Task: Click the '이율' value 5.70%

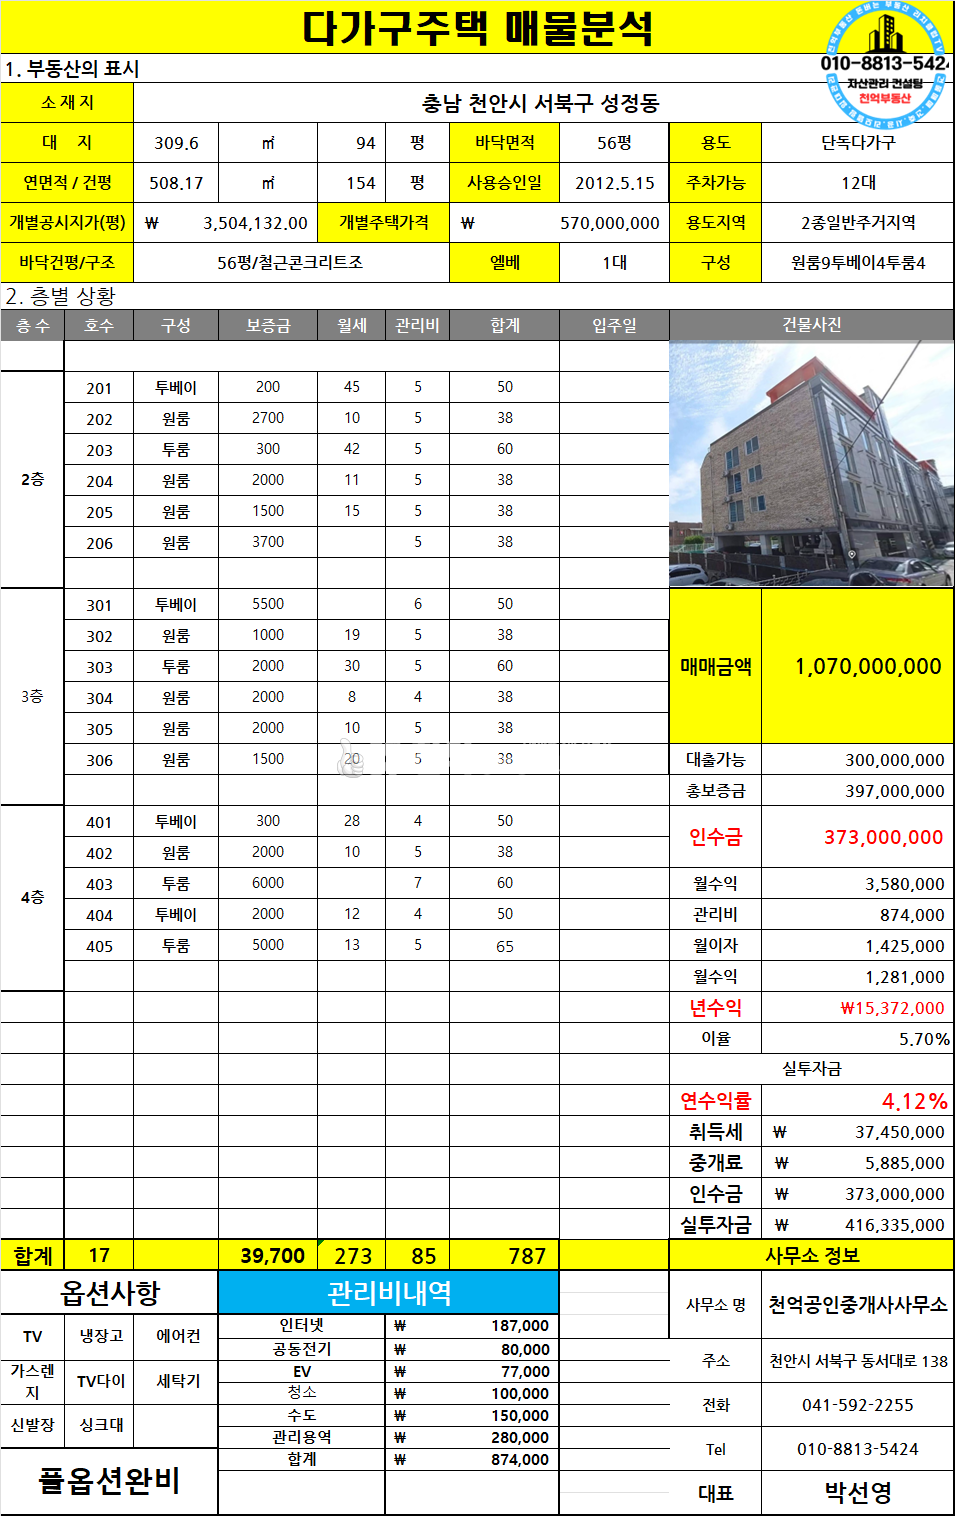Action: pos(924,1039)
